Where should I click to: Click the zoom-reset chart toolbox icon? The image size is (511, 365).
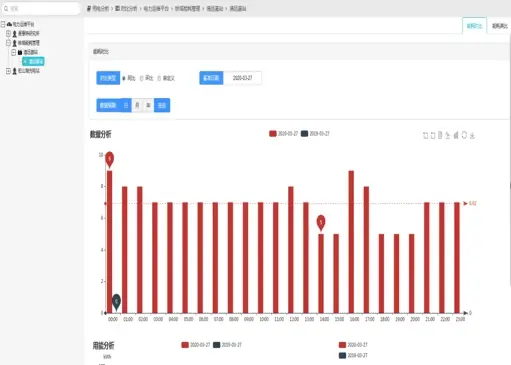point(433,135)
